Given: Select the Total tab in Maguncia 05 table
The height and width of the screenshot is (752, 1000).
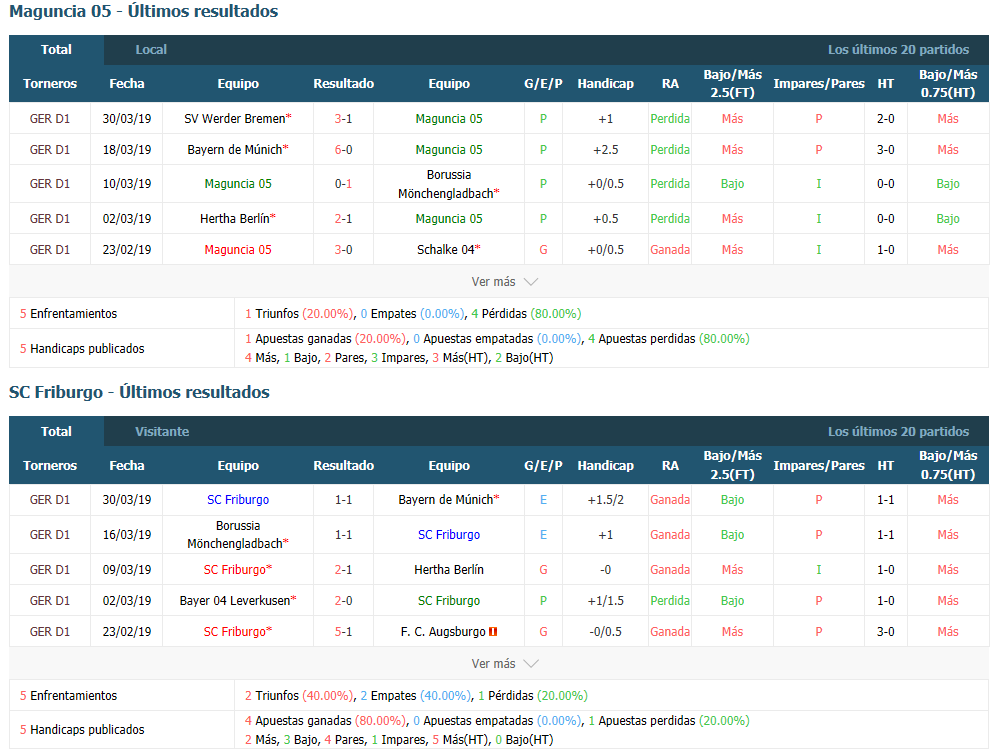Looking at the screenshot, I should [x=56, y=50].
